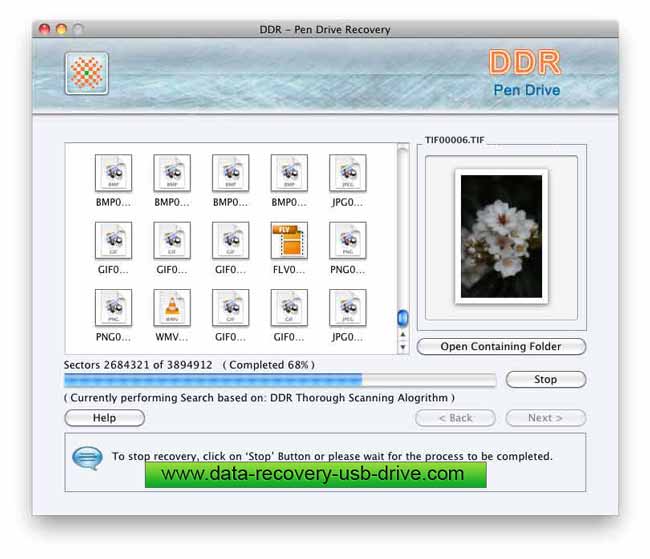
Task: Click the blue scanning progress bar
Action: pyautogui.click(x=280, y=380)
